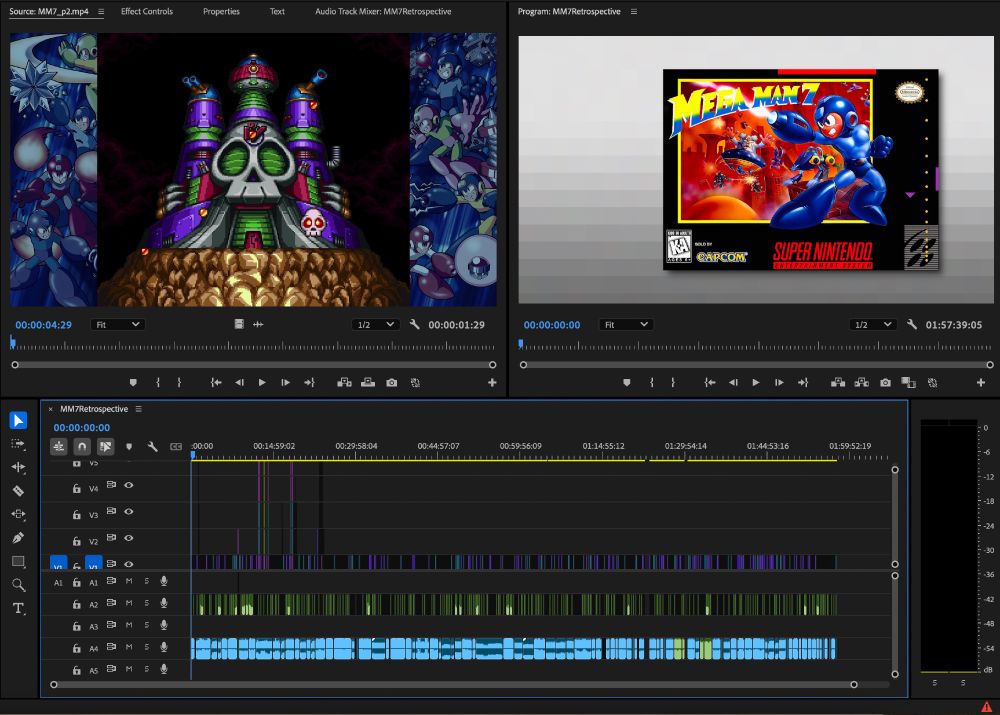The height and width of the screenshot is (715, 1000).
Task: Open Program monitor settings wrench
Action: point(912,325)
